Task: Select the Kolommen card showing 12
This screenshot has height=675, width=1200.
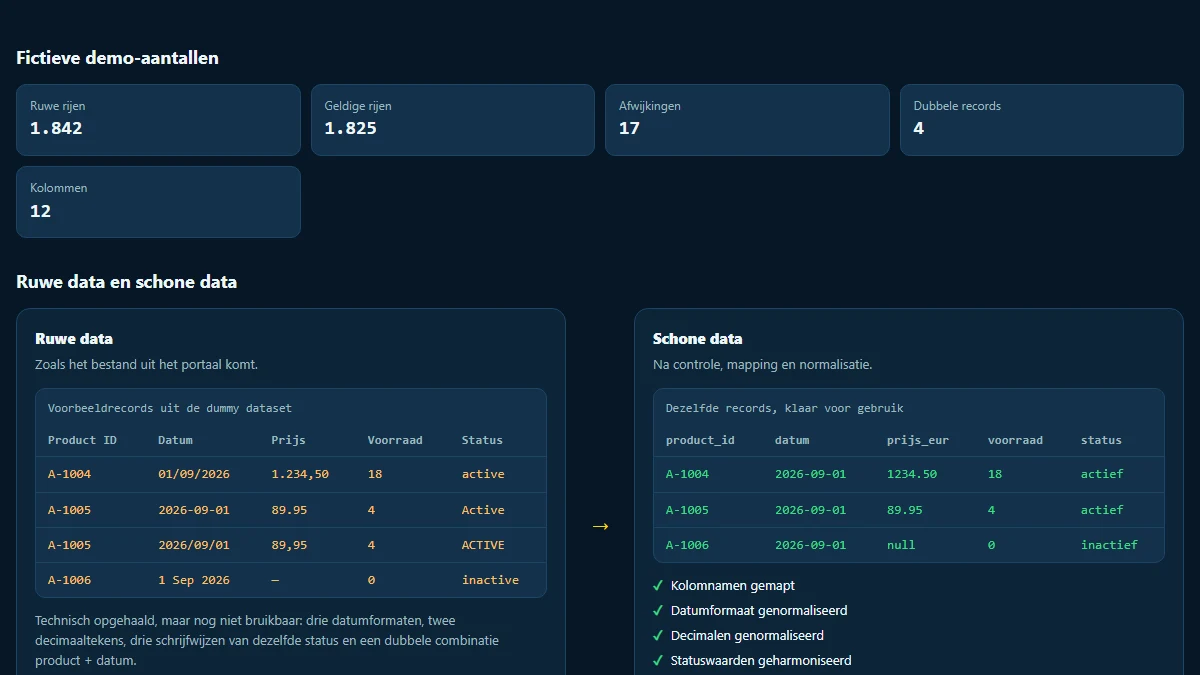Action: pos(158,202)
